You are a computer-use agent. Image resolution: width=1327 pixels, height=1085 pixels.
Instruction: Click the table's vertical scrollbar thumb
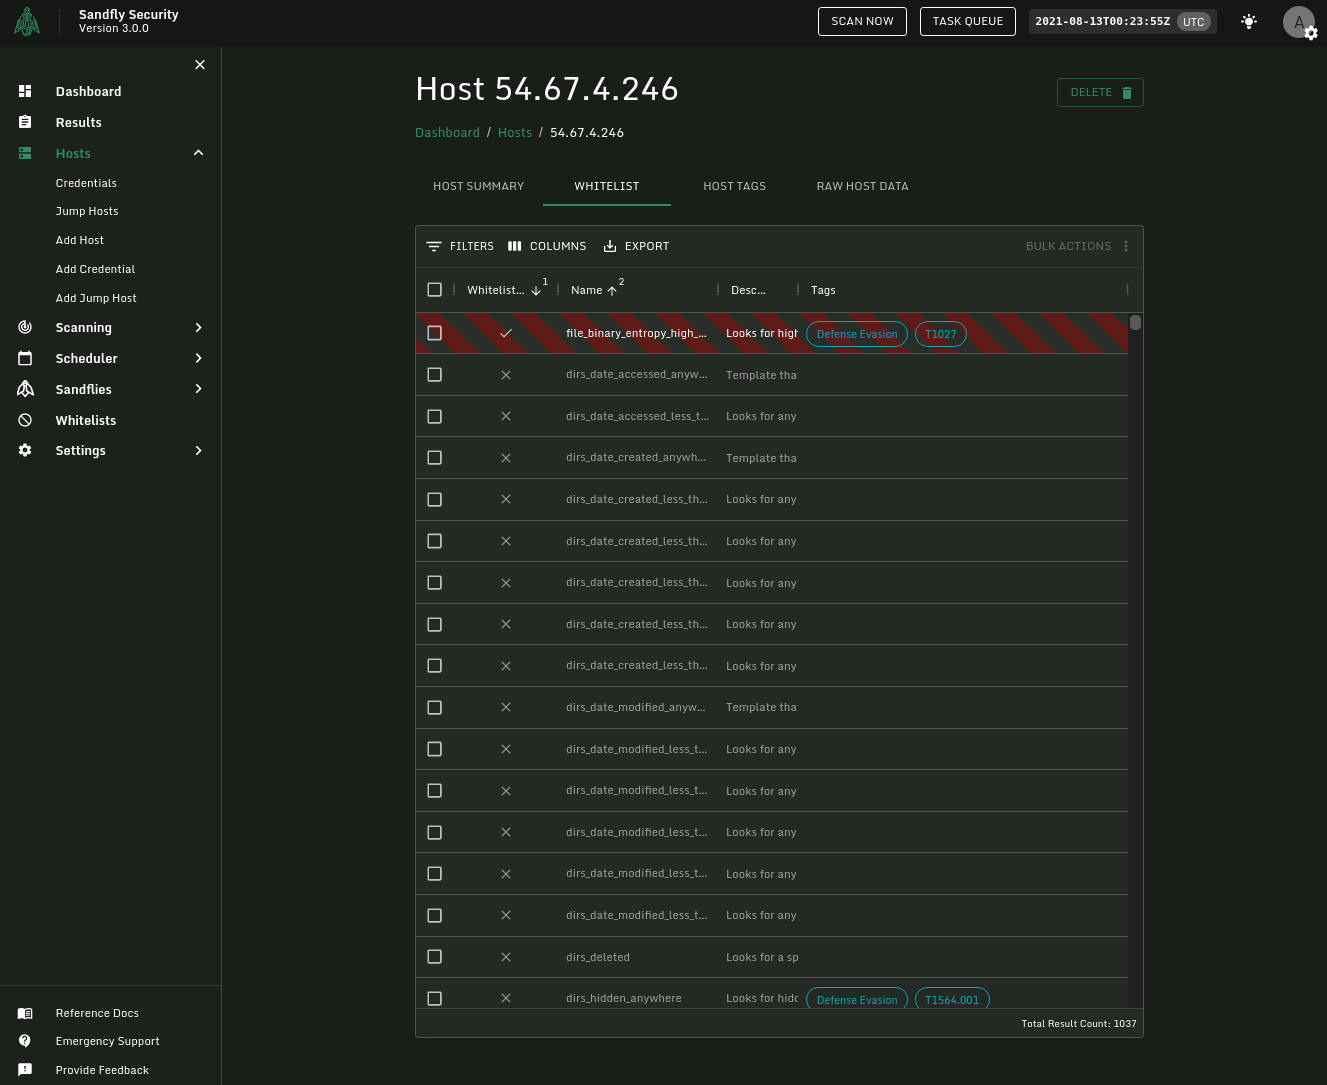point(1135,323)
